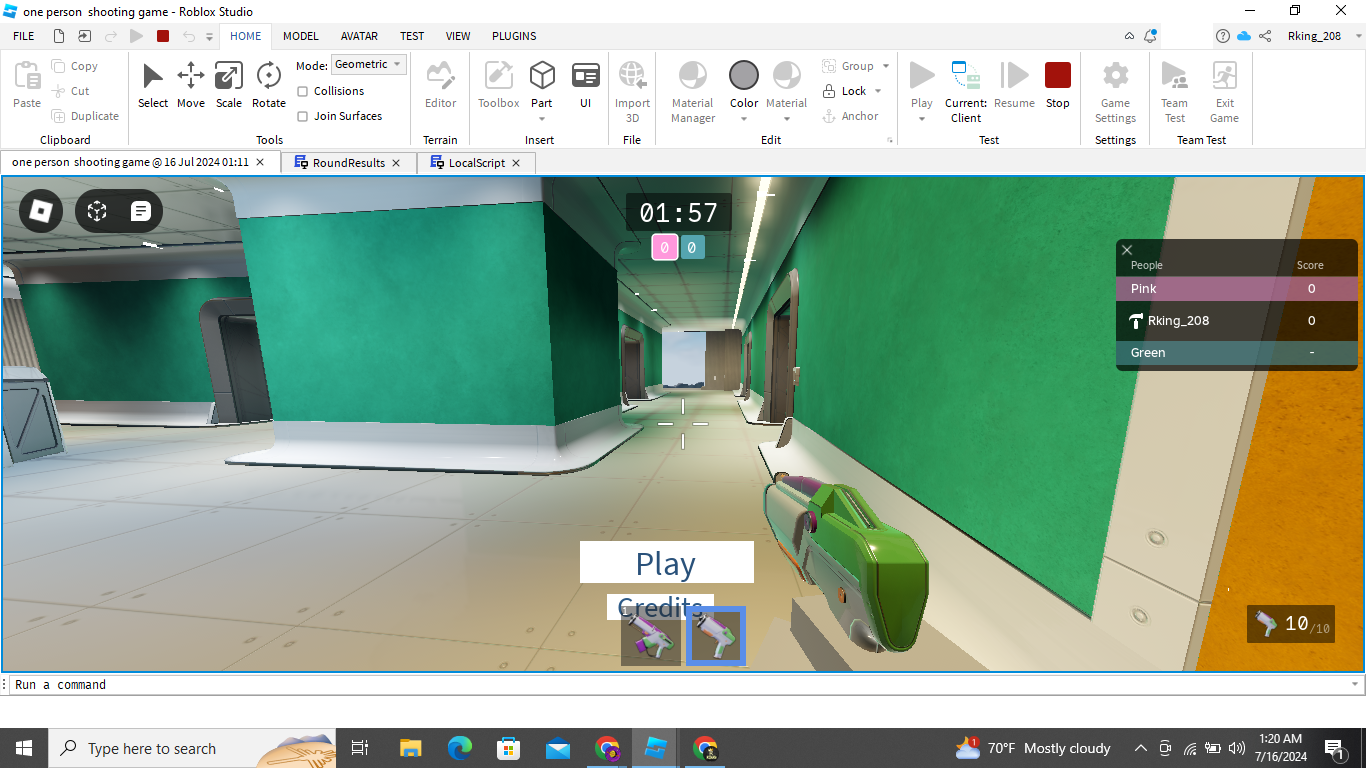1366x768 pixels.
Task: Expand the Group options dropdown
Action: tap(884, 66)
